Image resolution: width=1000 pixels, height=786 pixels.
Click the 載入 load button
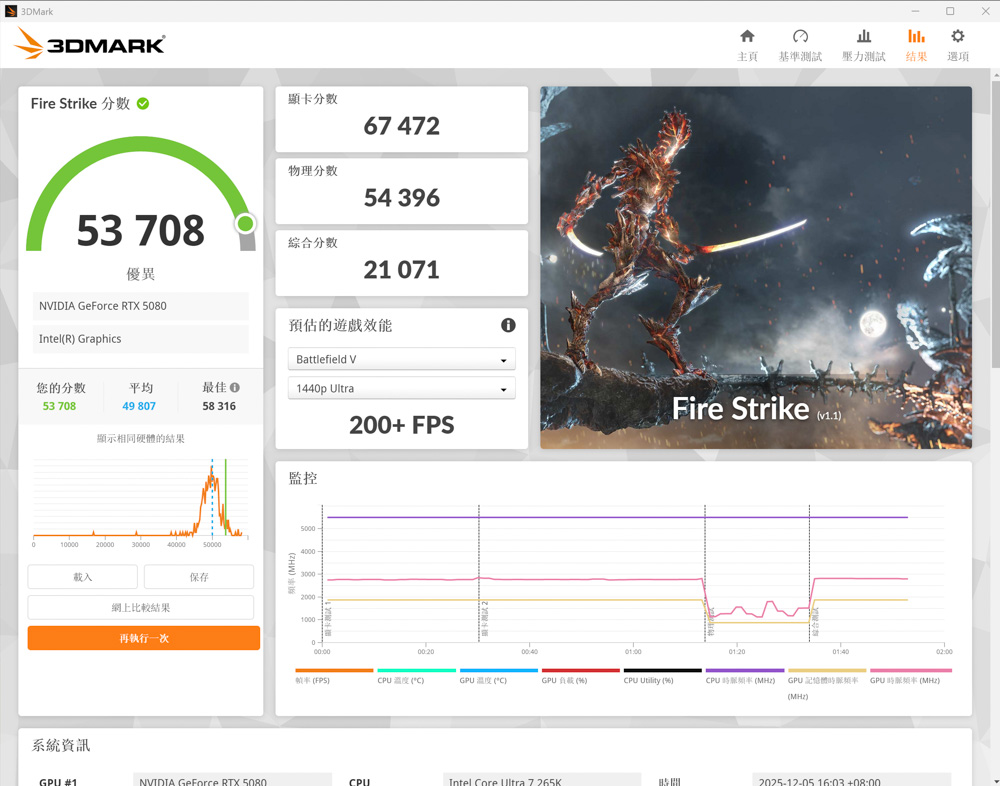(83, 577)
